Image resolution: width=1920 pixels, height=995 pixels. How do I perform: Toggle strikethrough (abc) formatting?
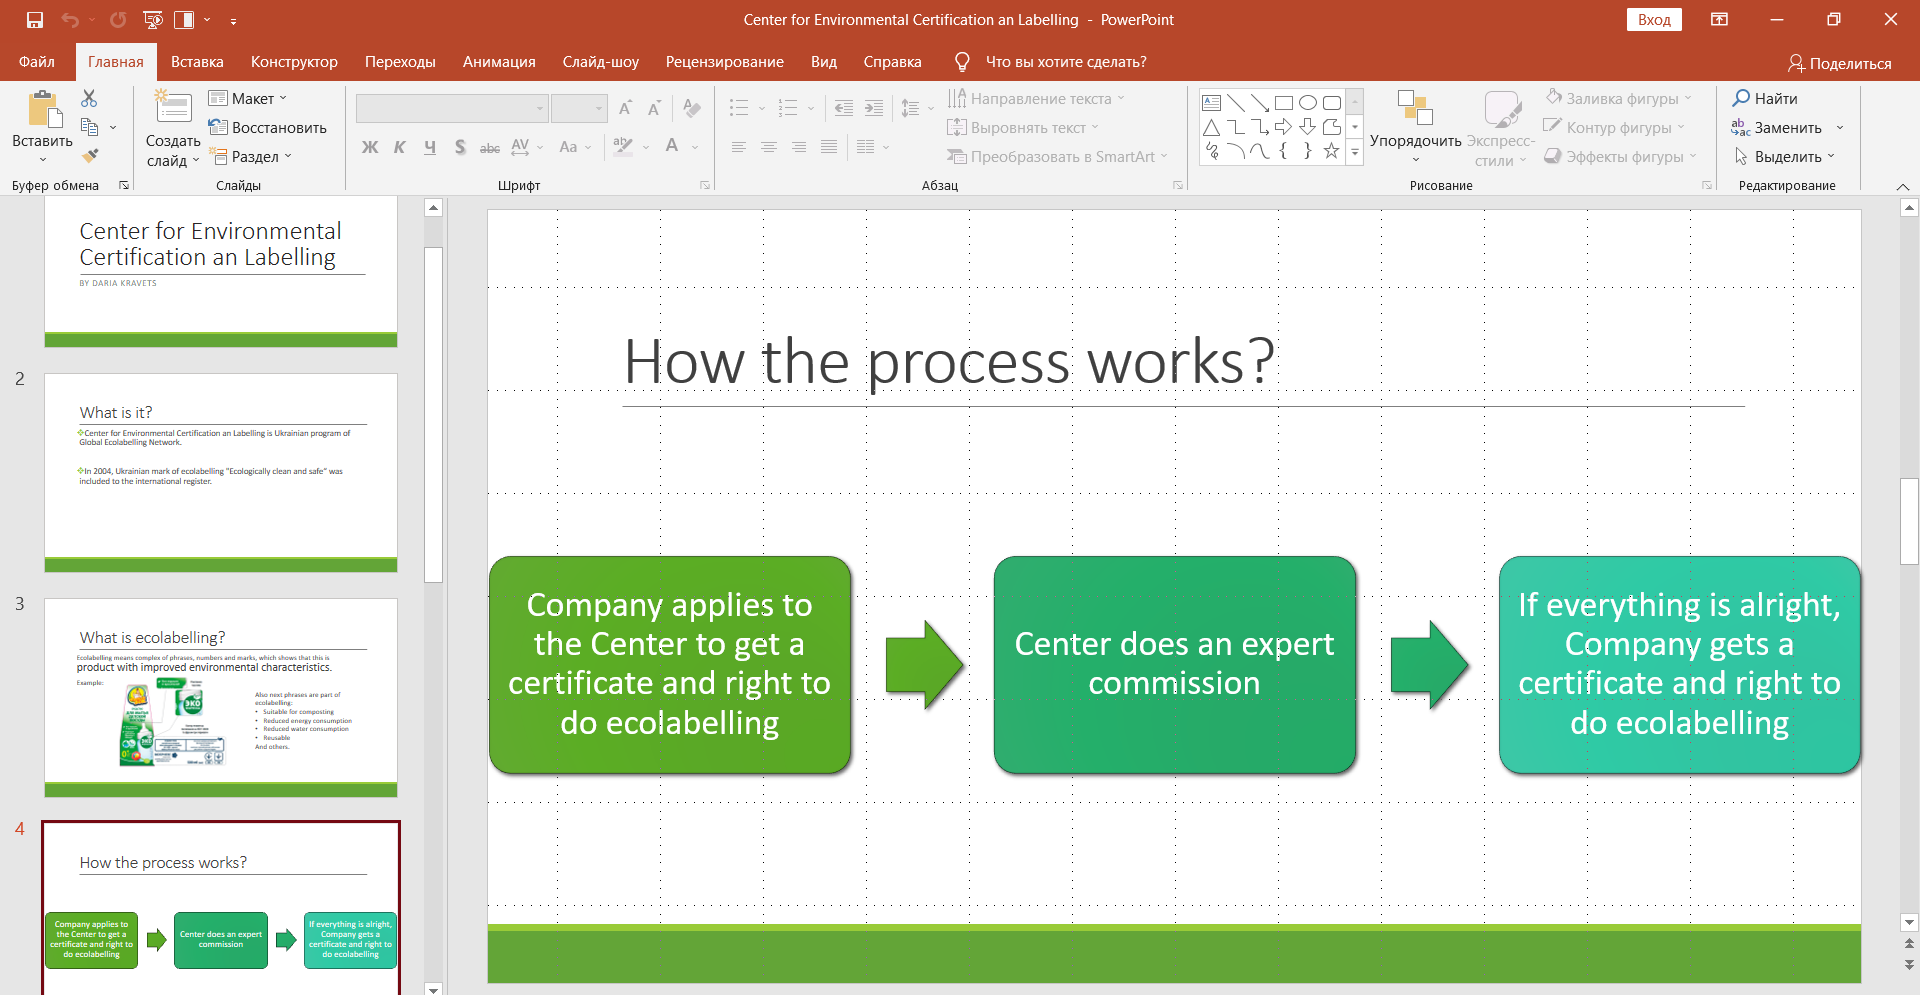[490, 147]
